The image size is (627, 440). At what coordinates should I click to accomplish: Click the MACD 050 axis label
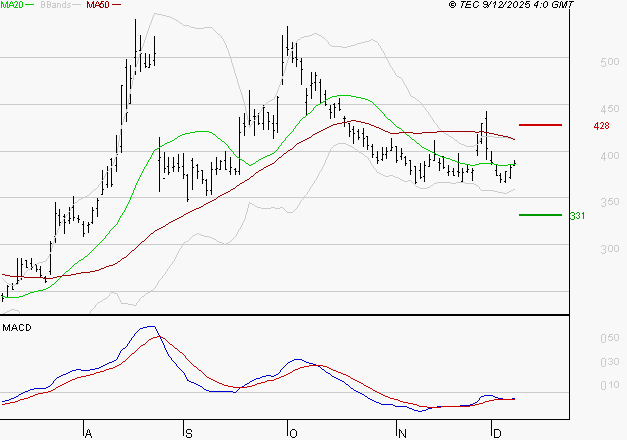click(610, 338)
